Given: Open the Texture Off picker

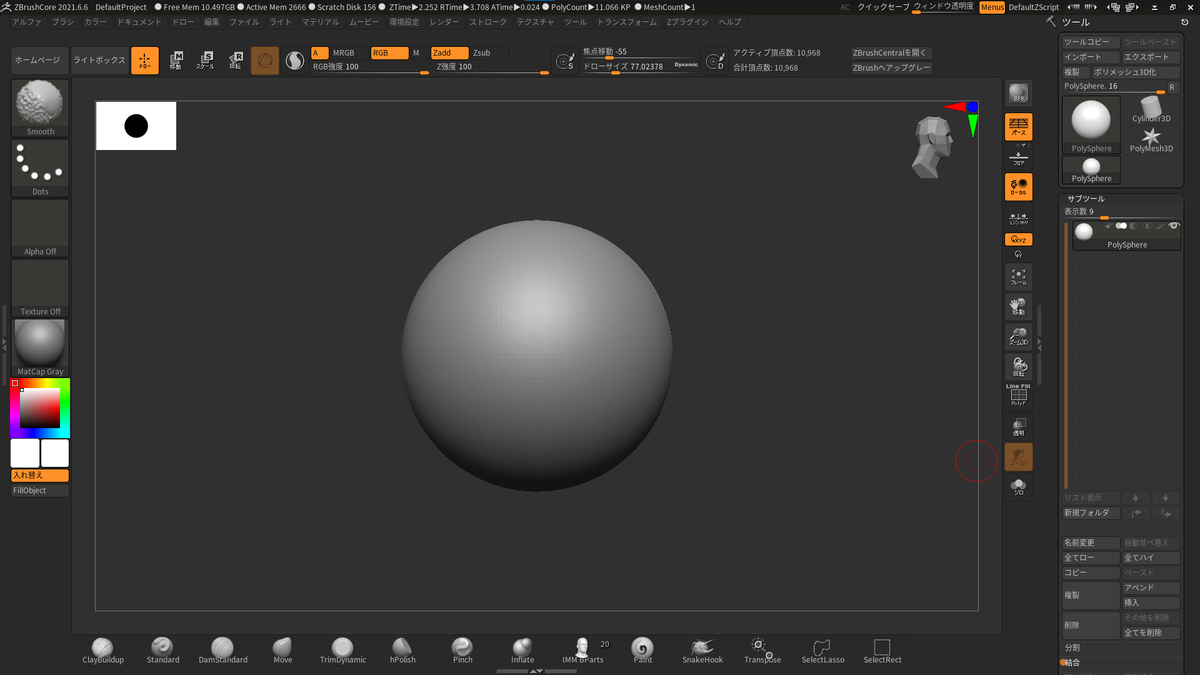Looking at the screenshot, I should tap(40, 288).
